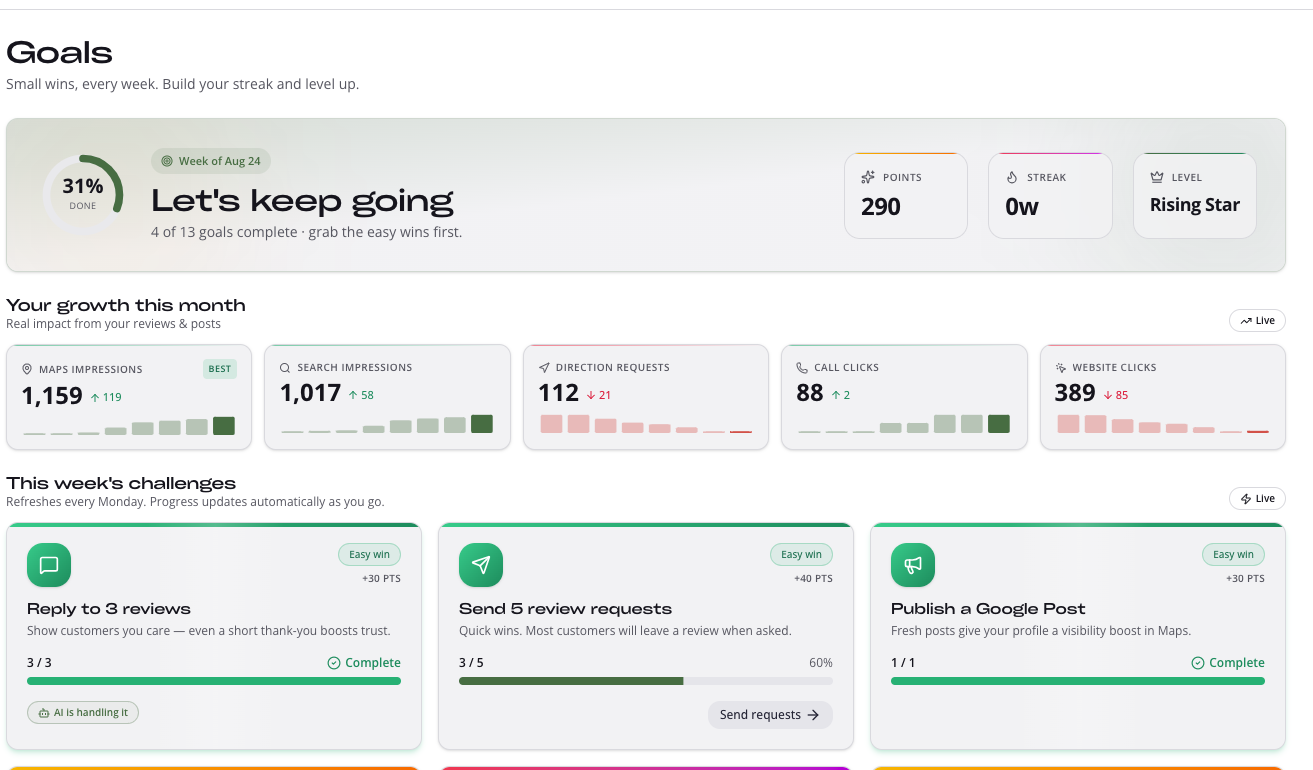The image size is (1313, 770).
Task: Click the 60% progress bar for review requests
Action: click(646, 681)
